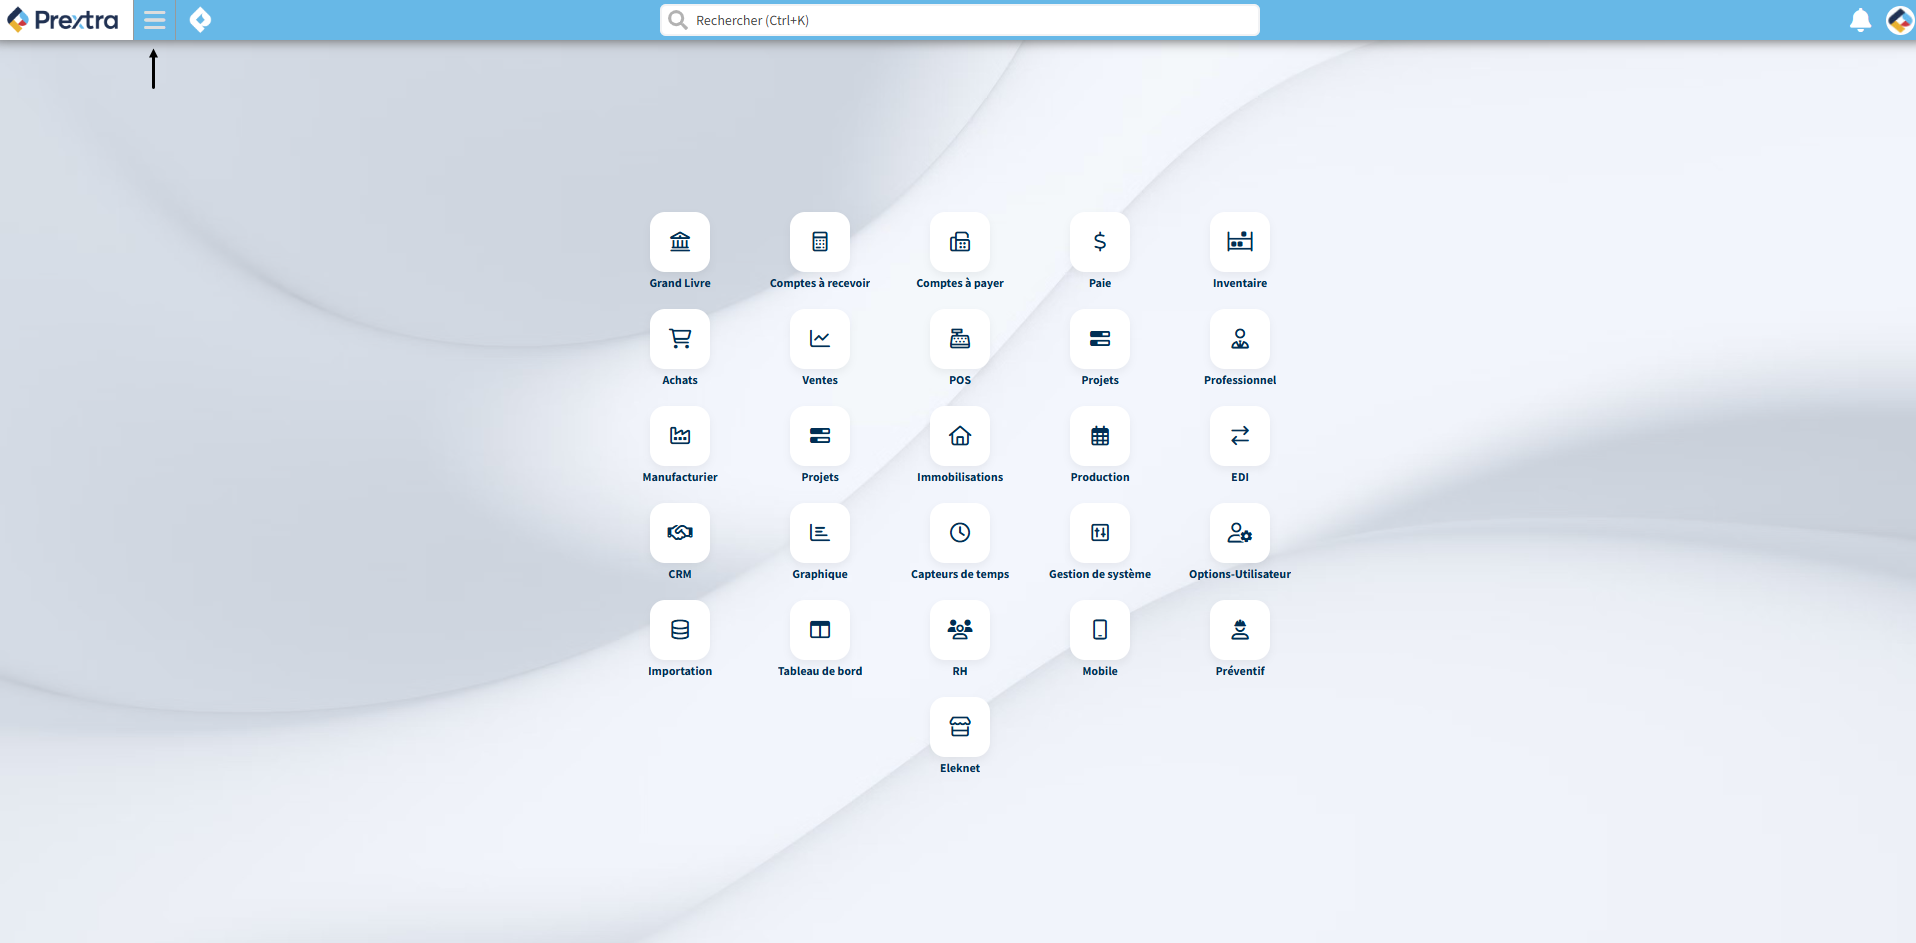Open Comptes à recevoir module
The width and height of the screenshot is (1916, 943).
tap(820, 242)
